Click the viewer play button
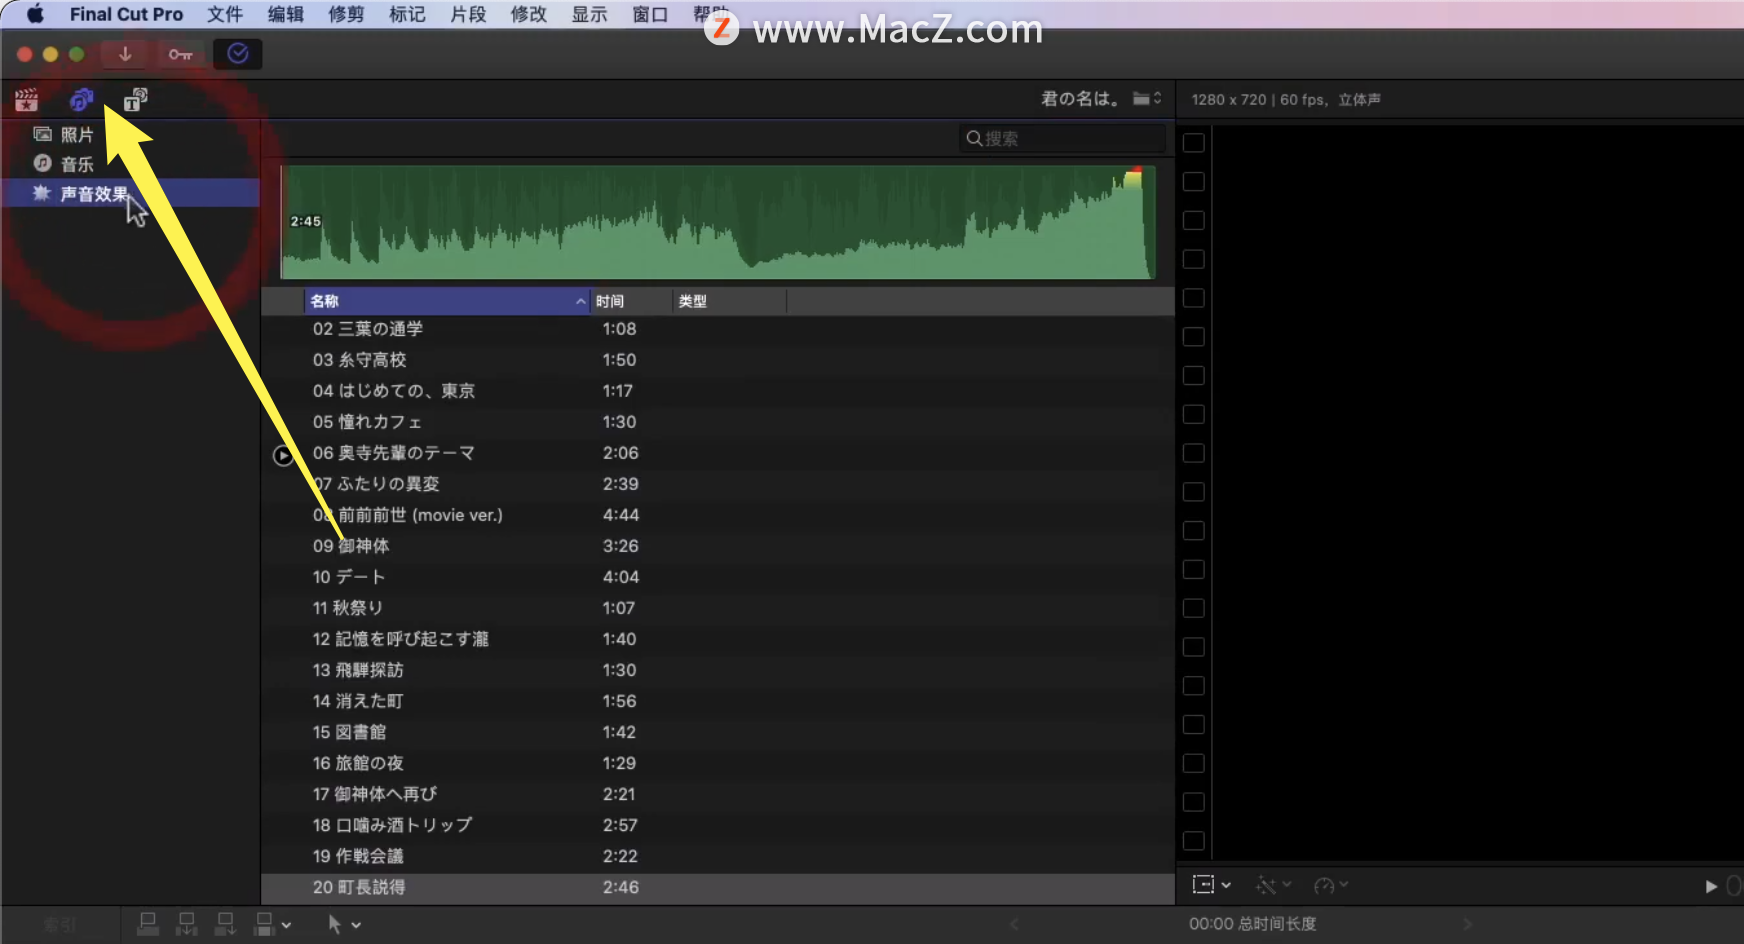This screenshot has width=1744, height=944. (1710, 886)
